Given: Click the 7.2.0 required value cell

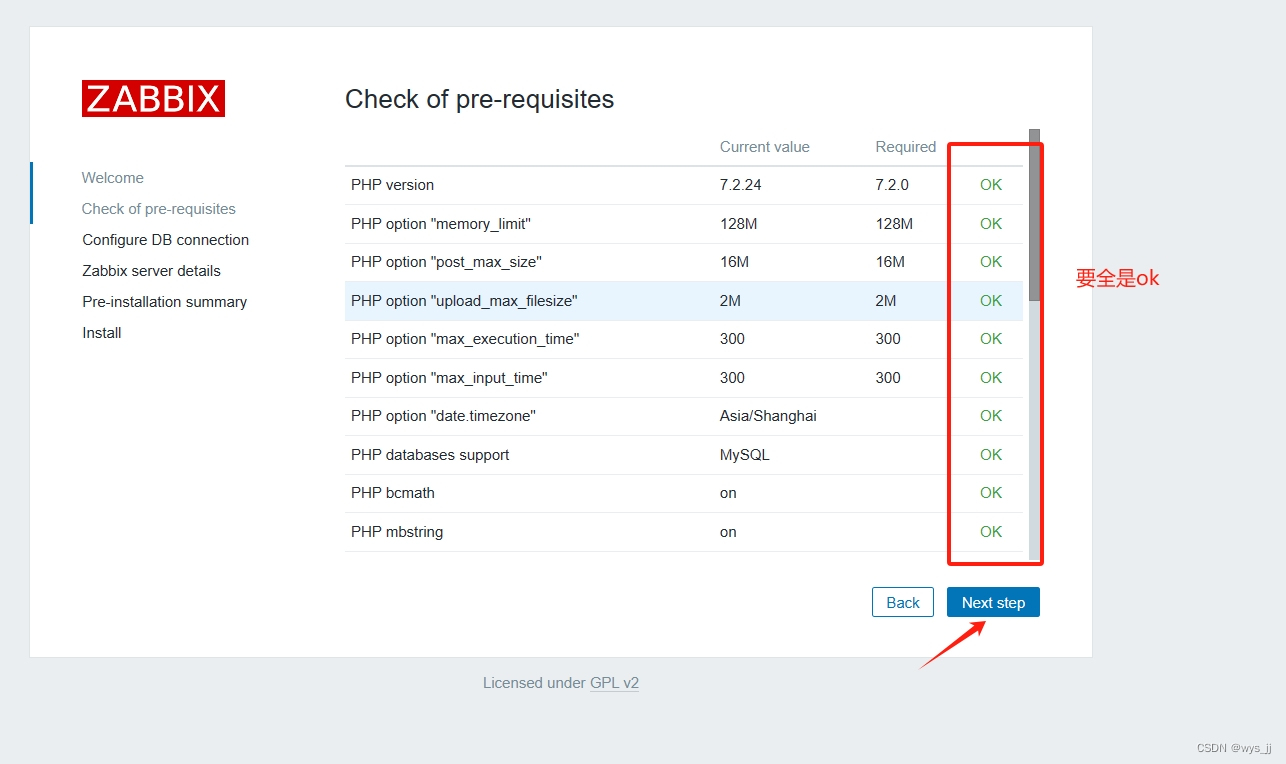Looking at the screenshot, I should click(x=892, y=185).
